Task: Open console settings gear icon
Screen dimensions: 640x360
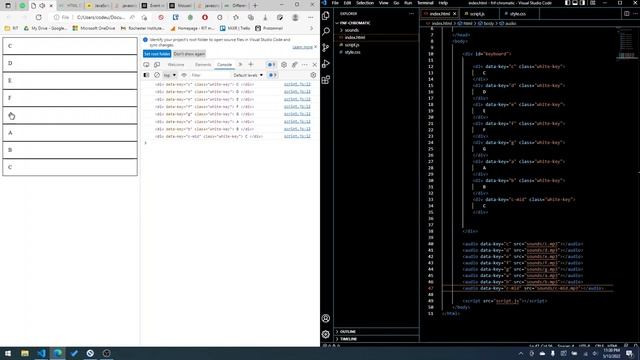Action: [313, 75]
